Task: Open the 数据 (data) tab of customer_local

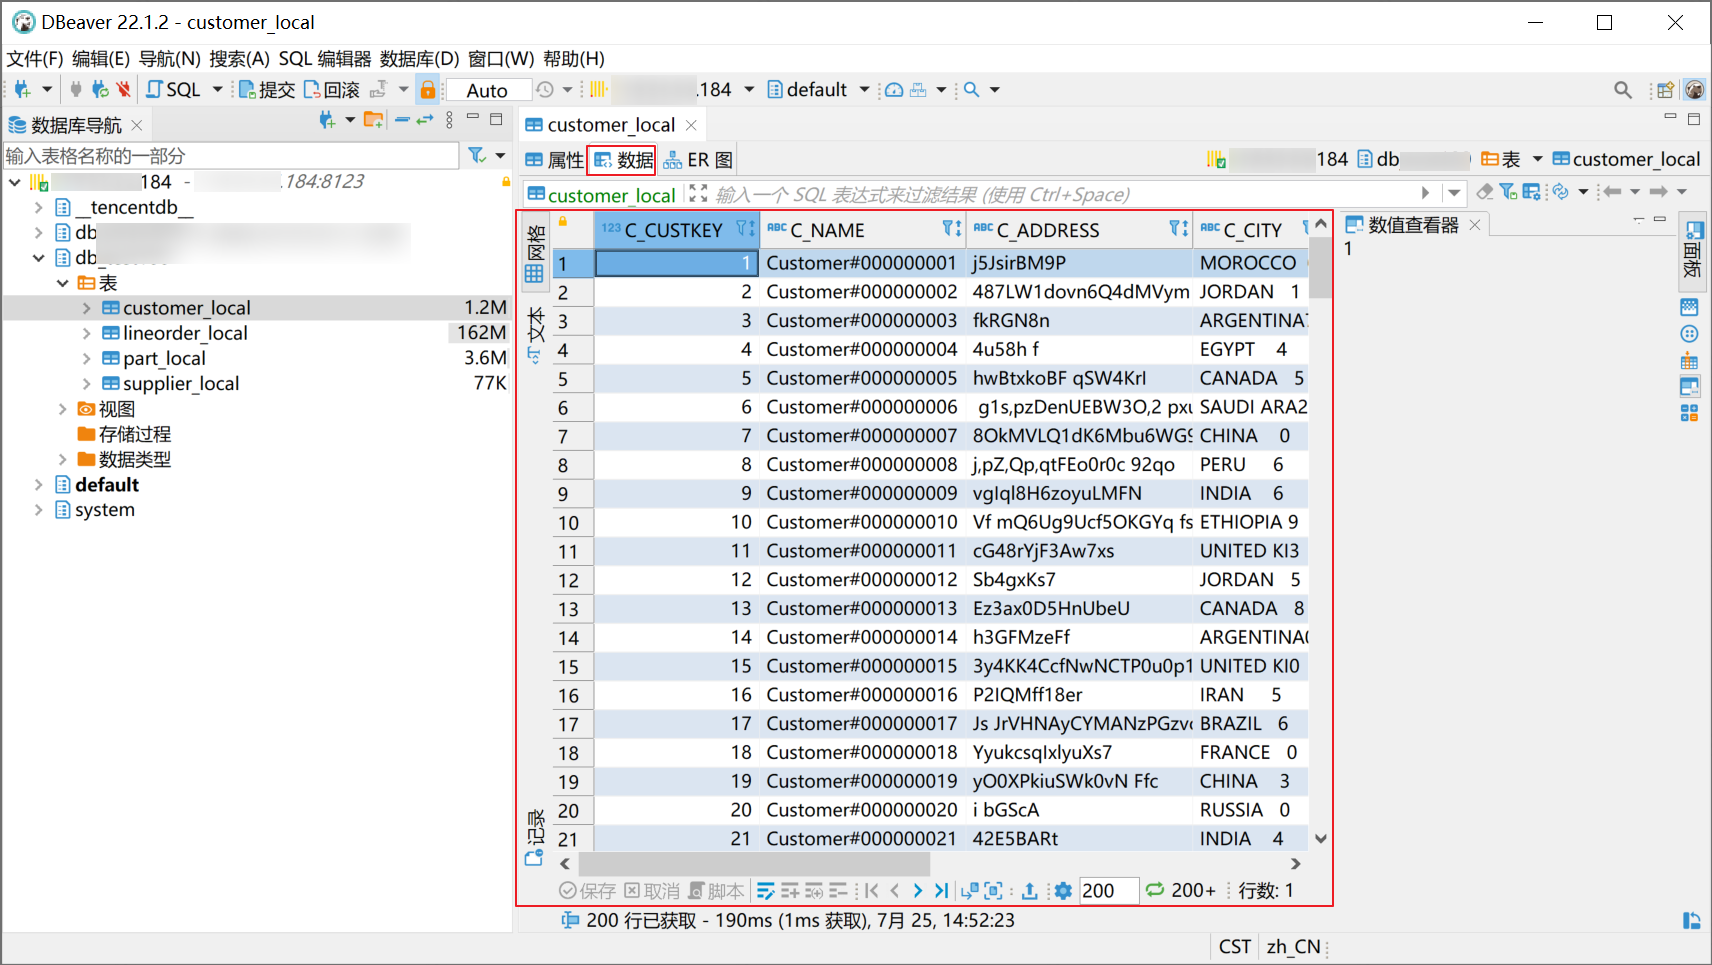Action: [621, 159]
